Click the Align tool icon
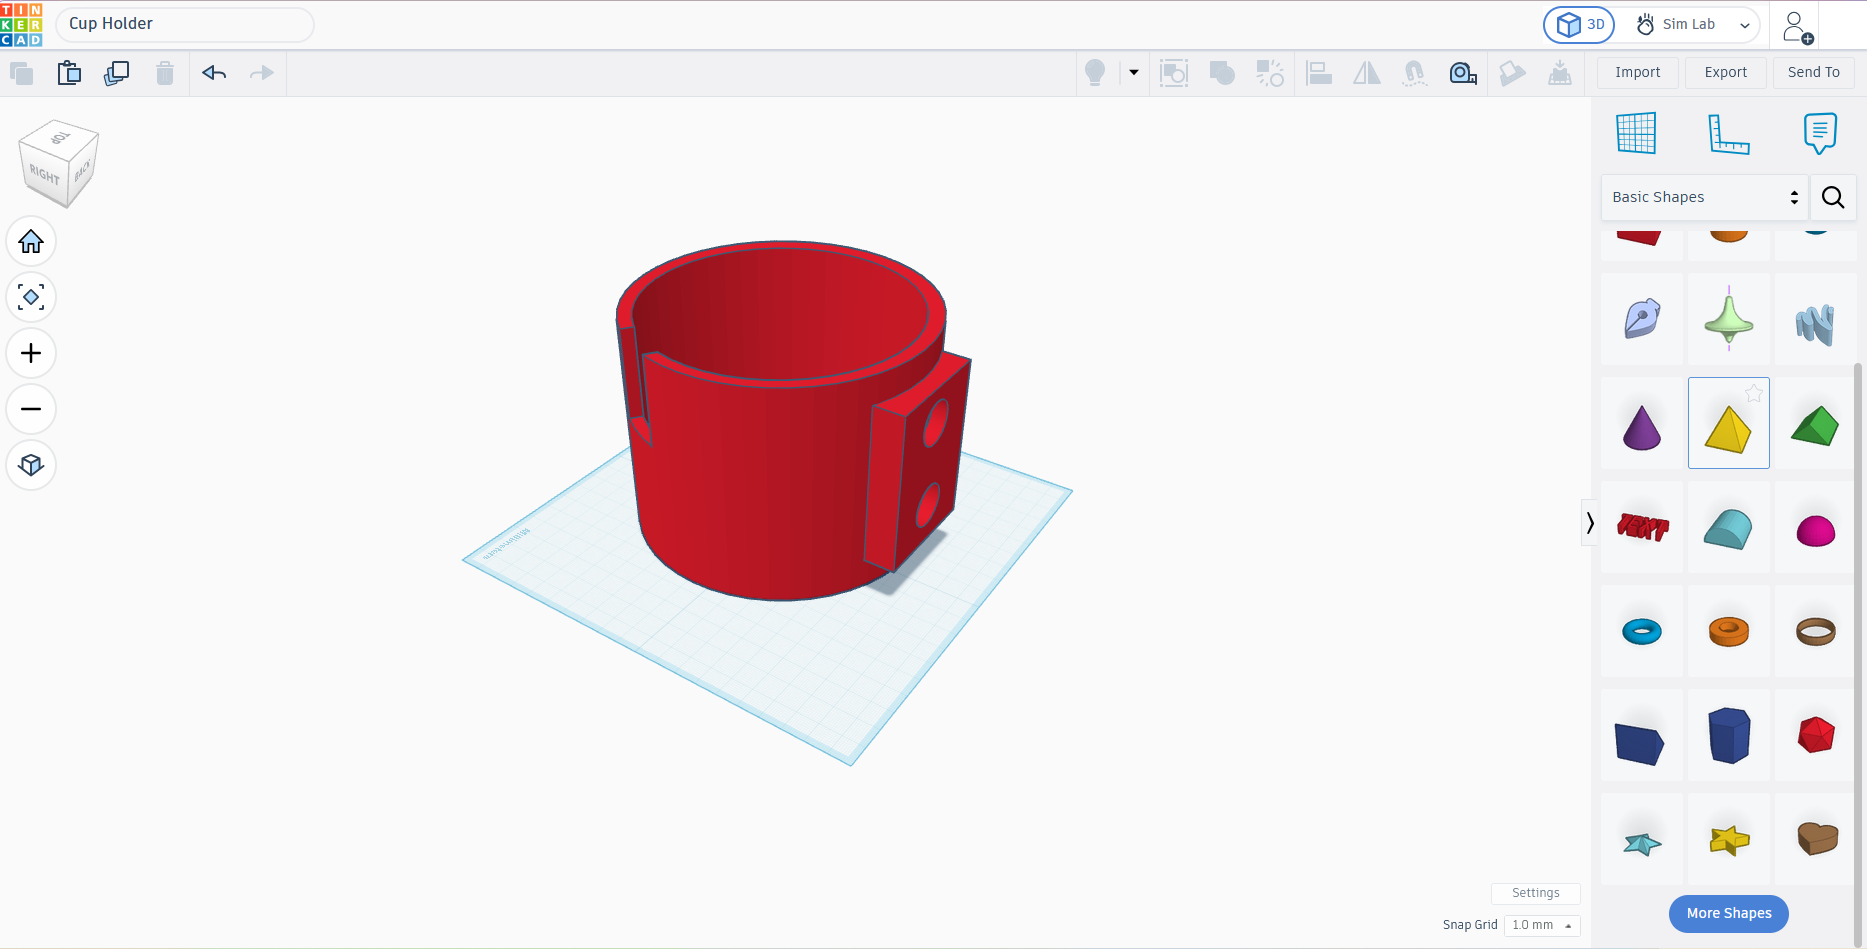 click(x=1319, y=73)
